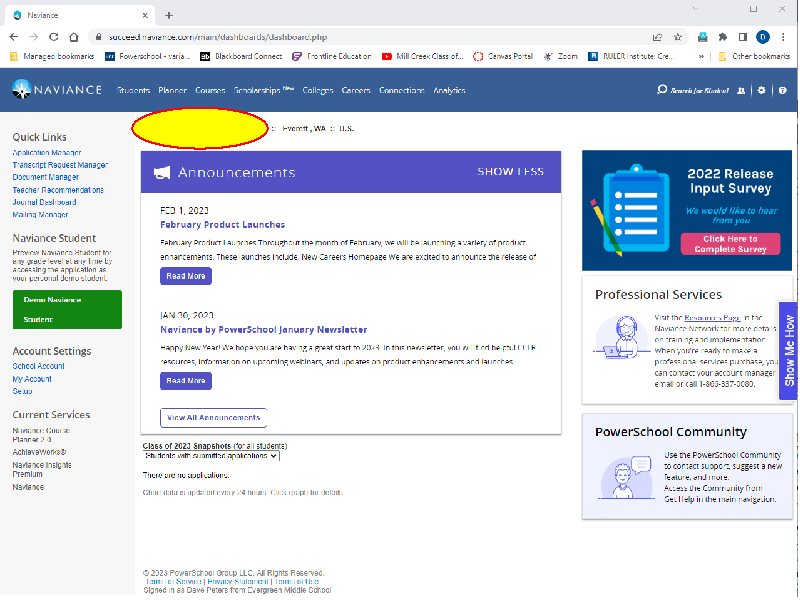800x600 pixels.
Task: Open Naviance by PowerSchool January Newsletter title
Action: (x=264, y=330)
